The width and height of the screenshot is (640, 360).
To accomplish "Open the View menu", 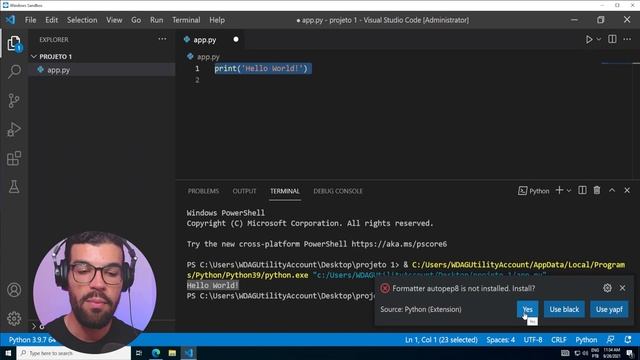I will tap(114, 20).
